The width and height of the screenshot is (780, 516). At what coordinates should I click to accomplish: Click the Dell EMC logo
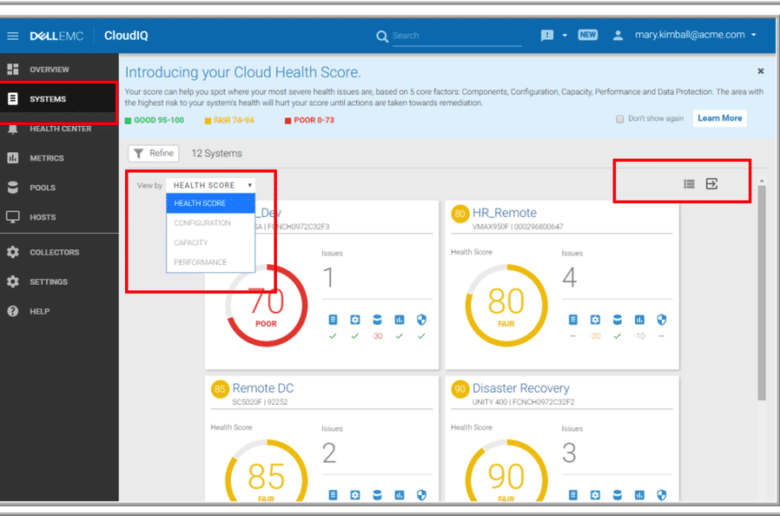click(x=56, y=36)
